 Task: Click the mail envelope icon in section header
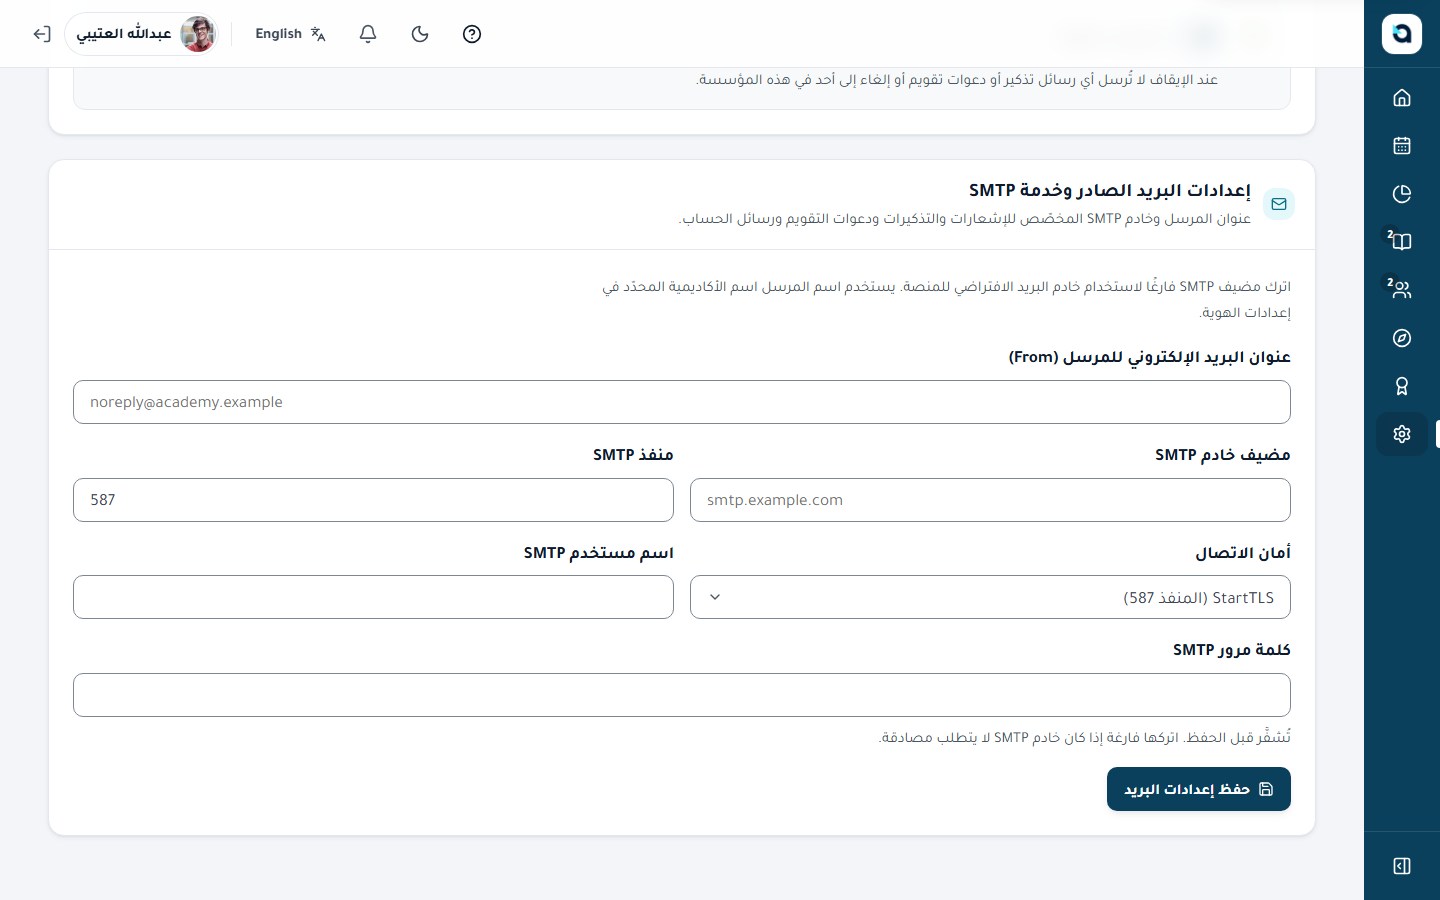[x=1279, y=204]
